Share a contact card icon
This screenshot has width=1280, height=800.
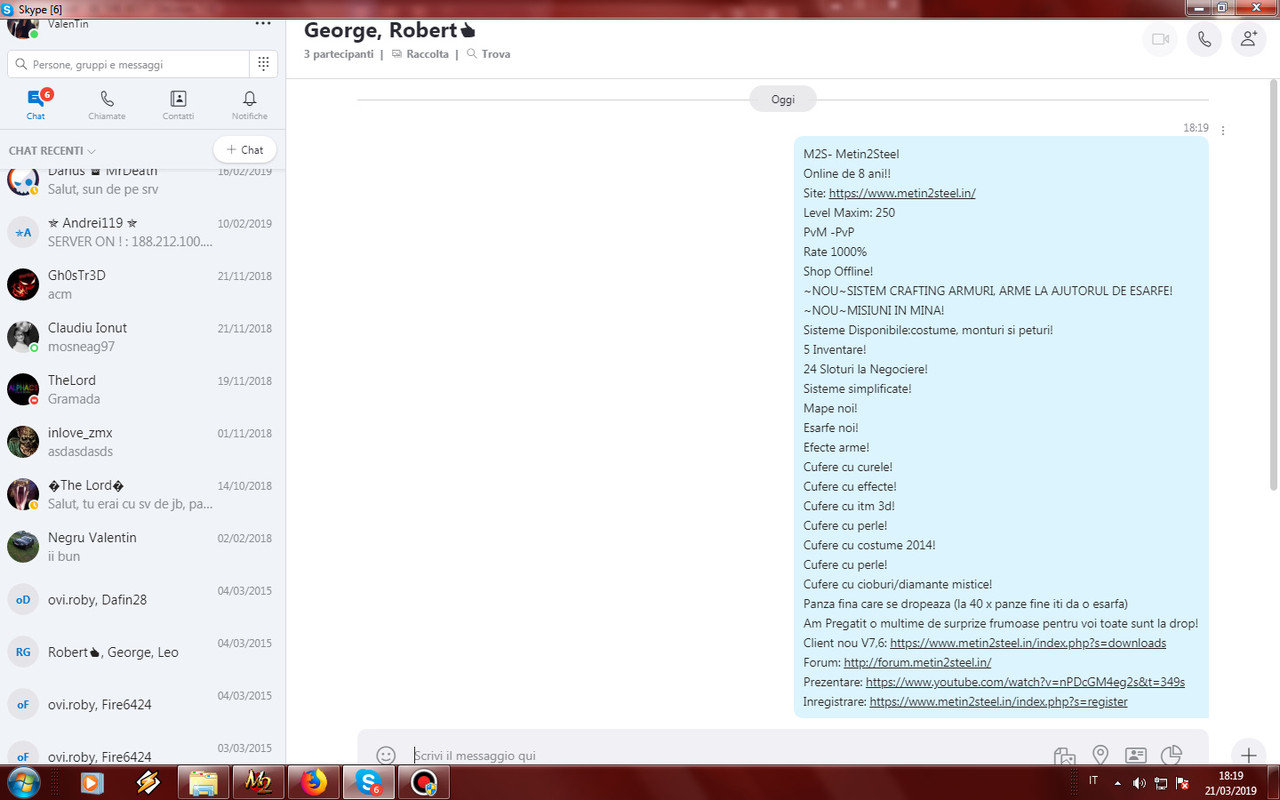pyautogui.click(x=1135, y=755)
